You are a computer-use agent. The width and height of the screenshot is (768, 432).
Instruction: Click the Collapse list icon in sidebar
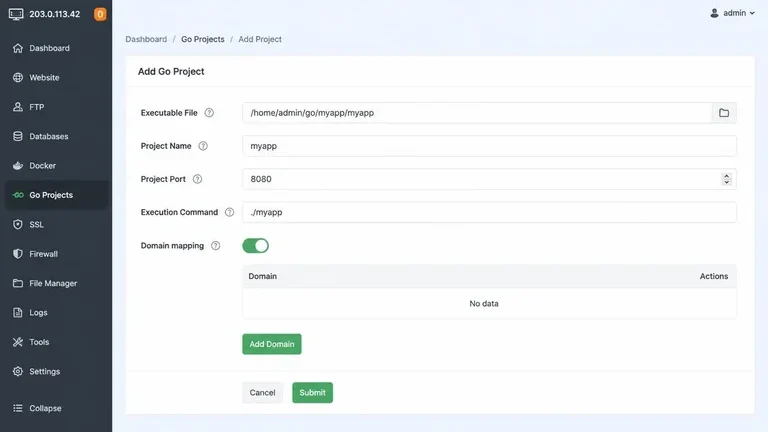click(x=18, y=408)
